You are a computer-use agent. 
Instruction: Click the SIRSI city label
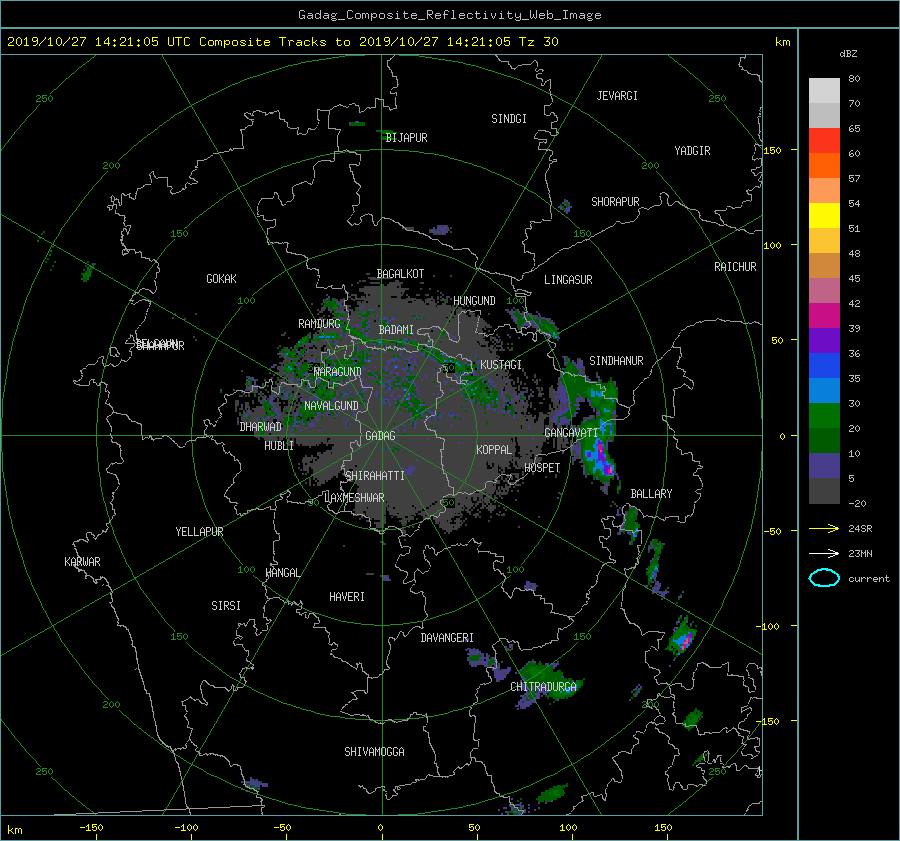pyautogui.click(x=226, y=606)
